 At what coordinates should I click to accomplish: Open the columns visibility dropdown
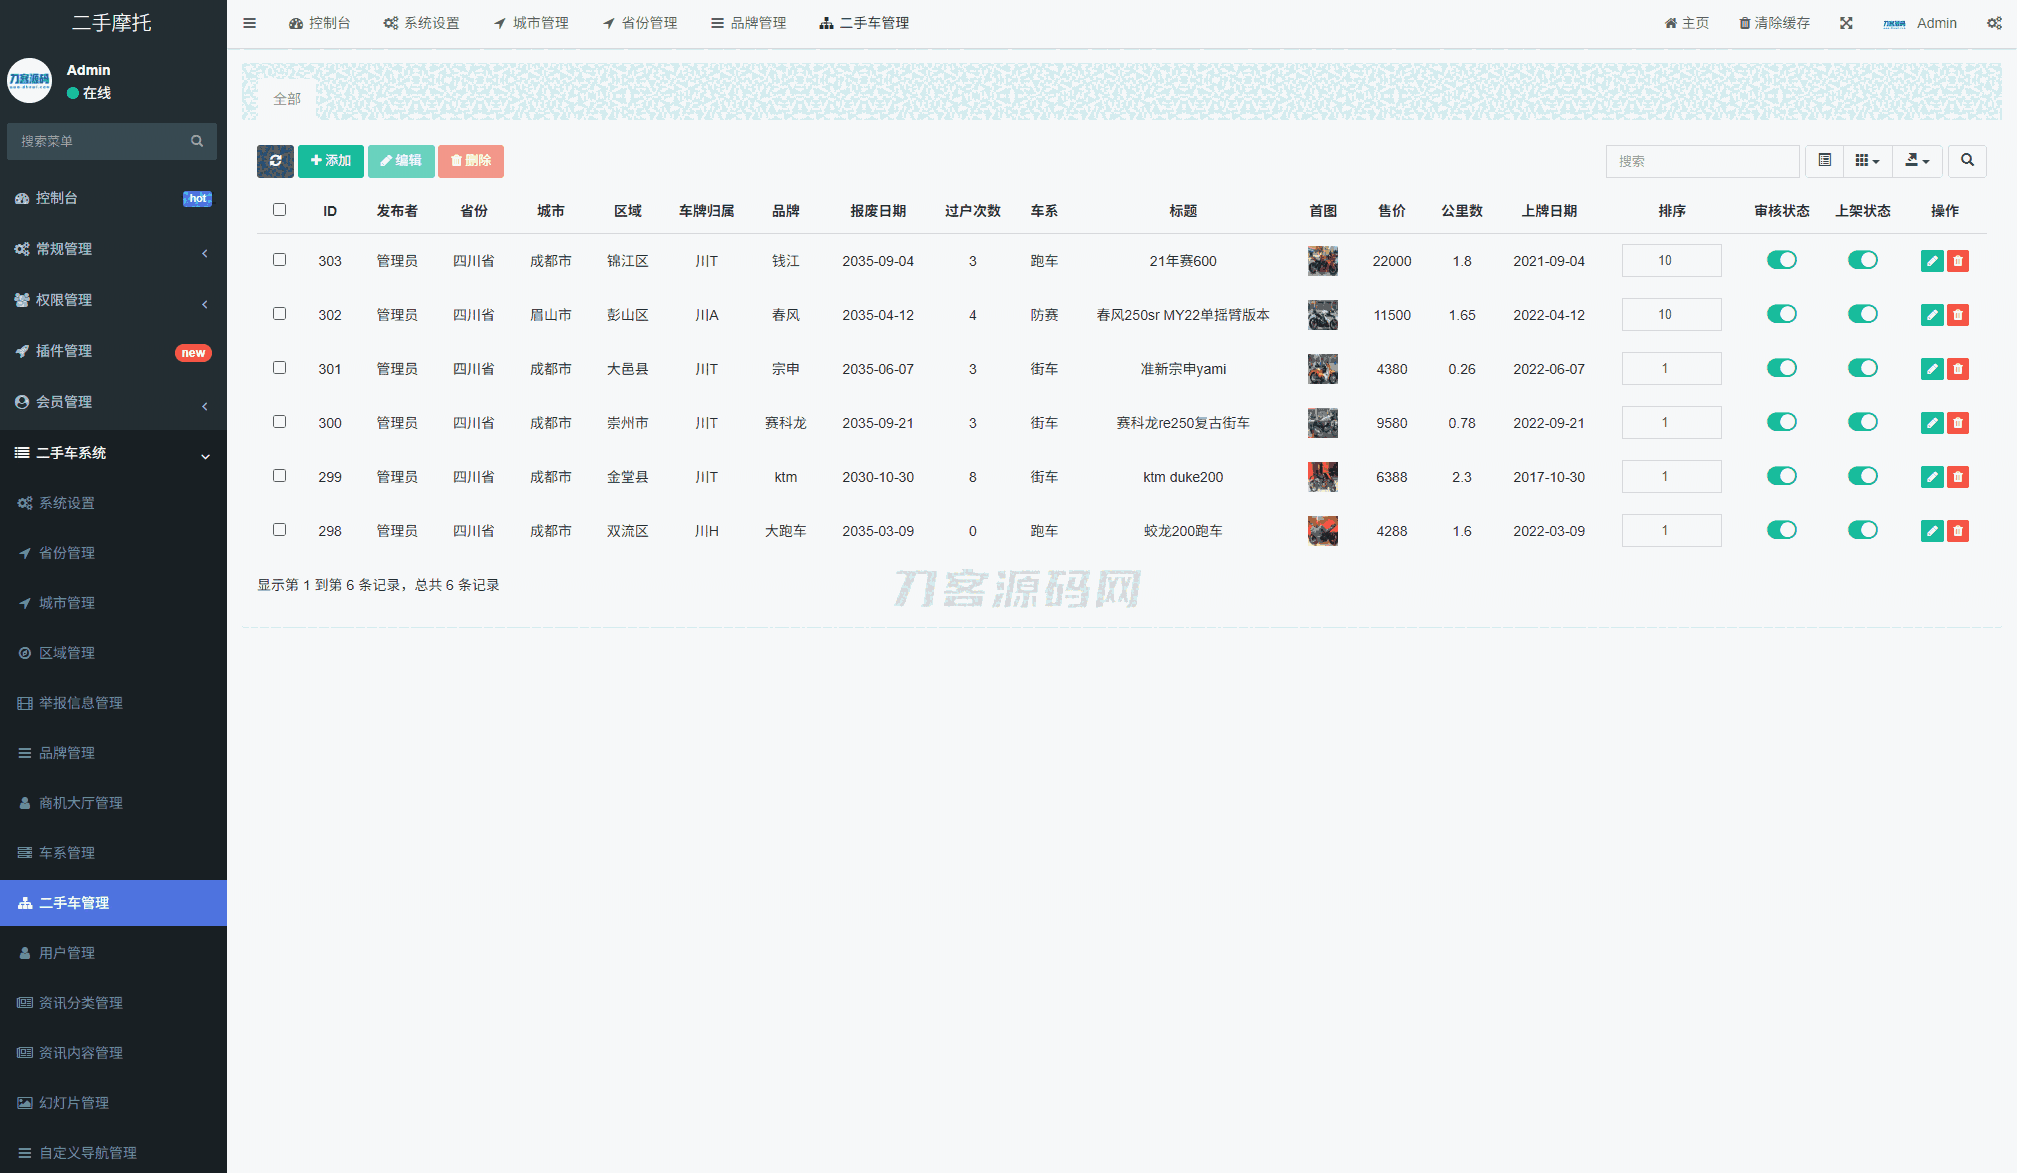click(x=1867, y=161)
